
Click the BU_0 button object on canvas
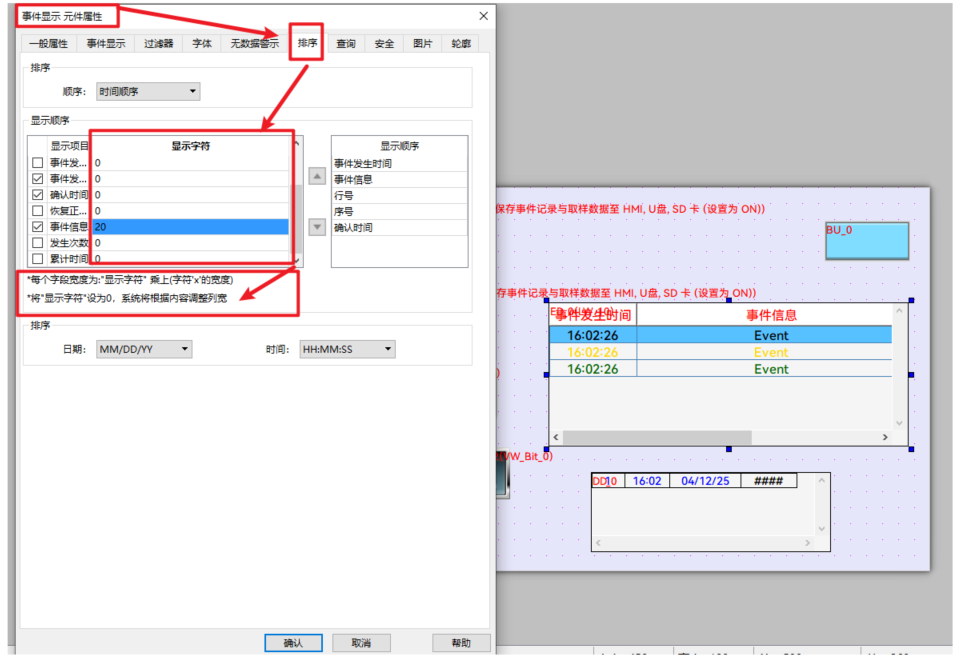click(x=866, y=241)
